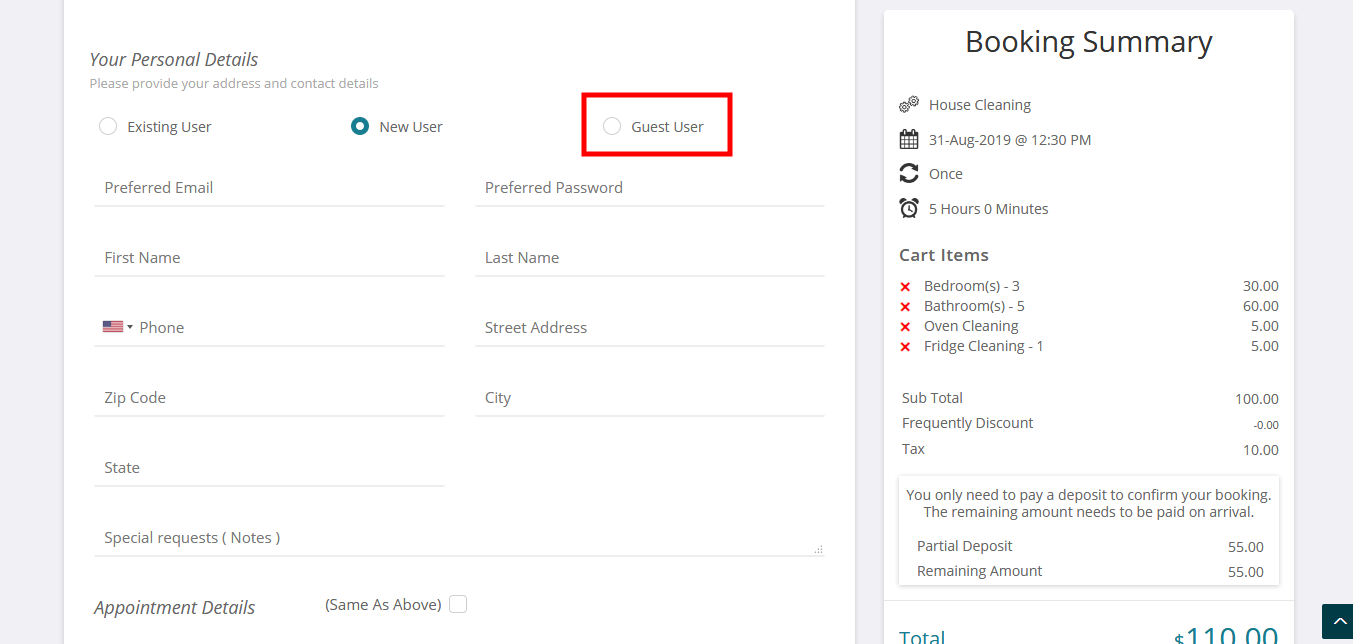The image size is (1353, 644).
Task: Open the phone country flag dropdown
Action: 117,327
